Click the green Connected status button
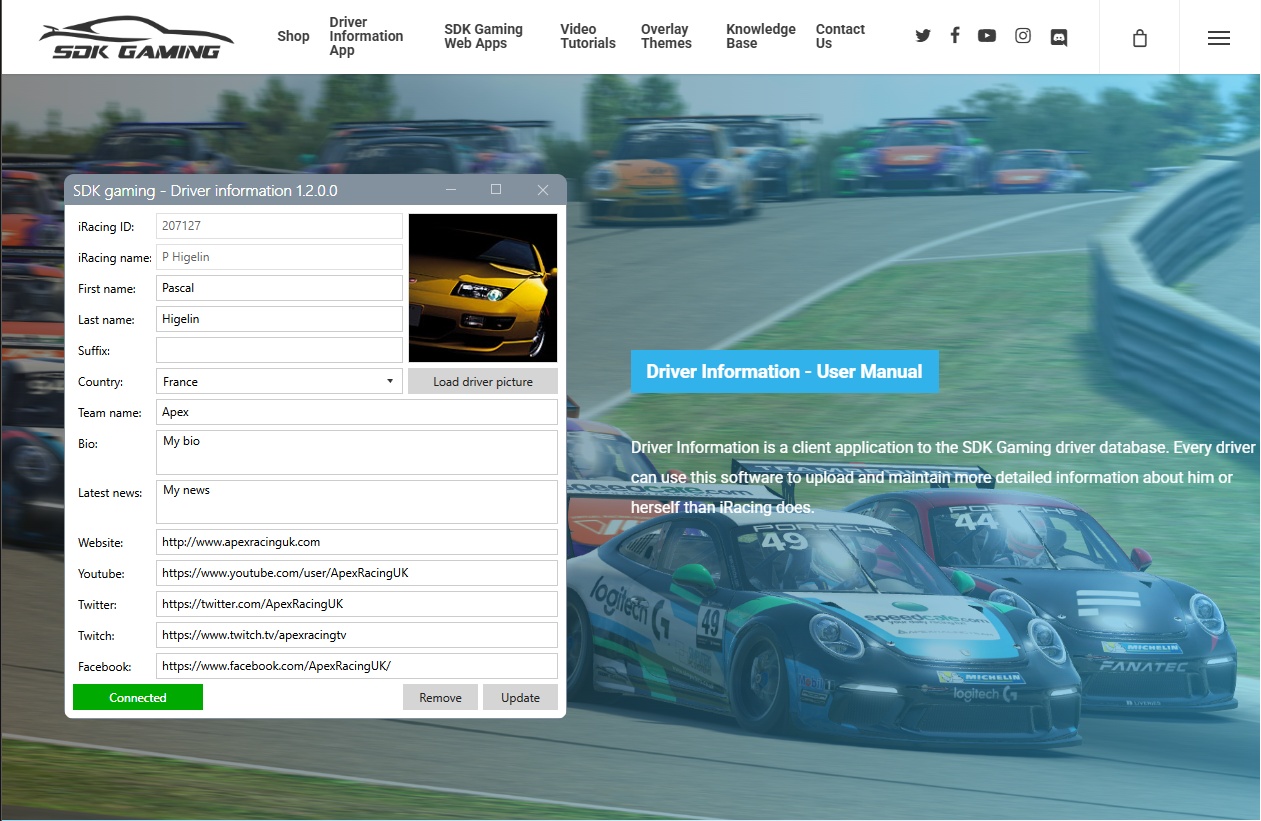The image size is (1261, 821). (138, 697)
